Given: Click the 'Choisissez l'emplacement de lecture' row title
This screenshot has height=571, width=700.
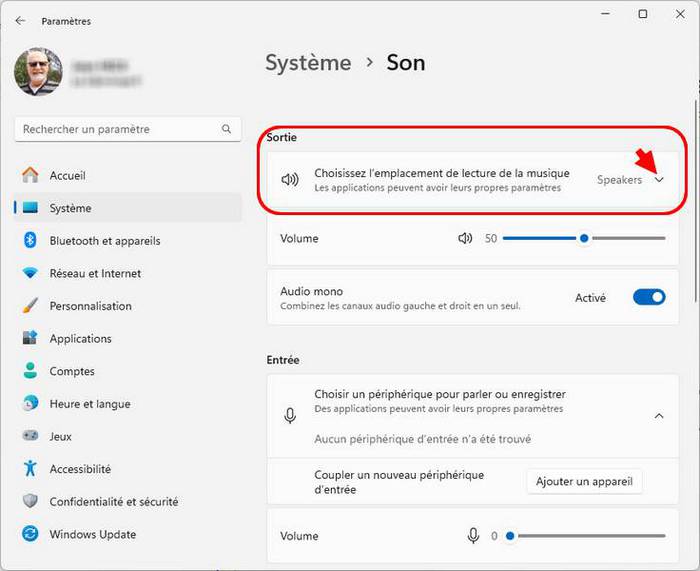Looking at the screenshot, I should coord(442,173).
